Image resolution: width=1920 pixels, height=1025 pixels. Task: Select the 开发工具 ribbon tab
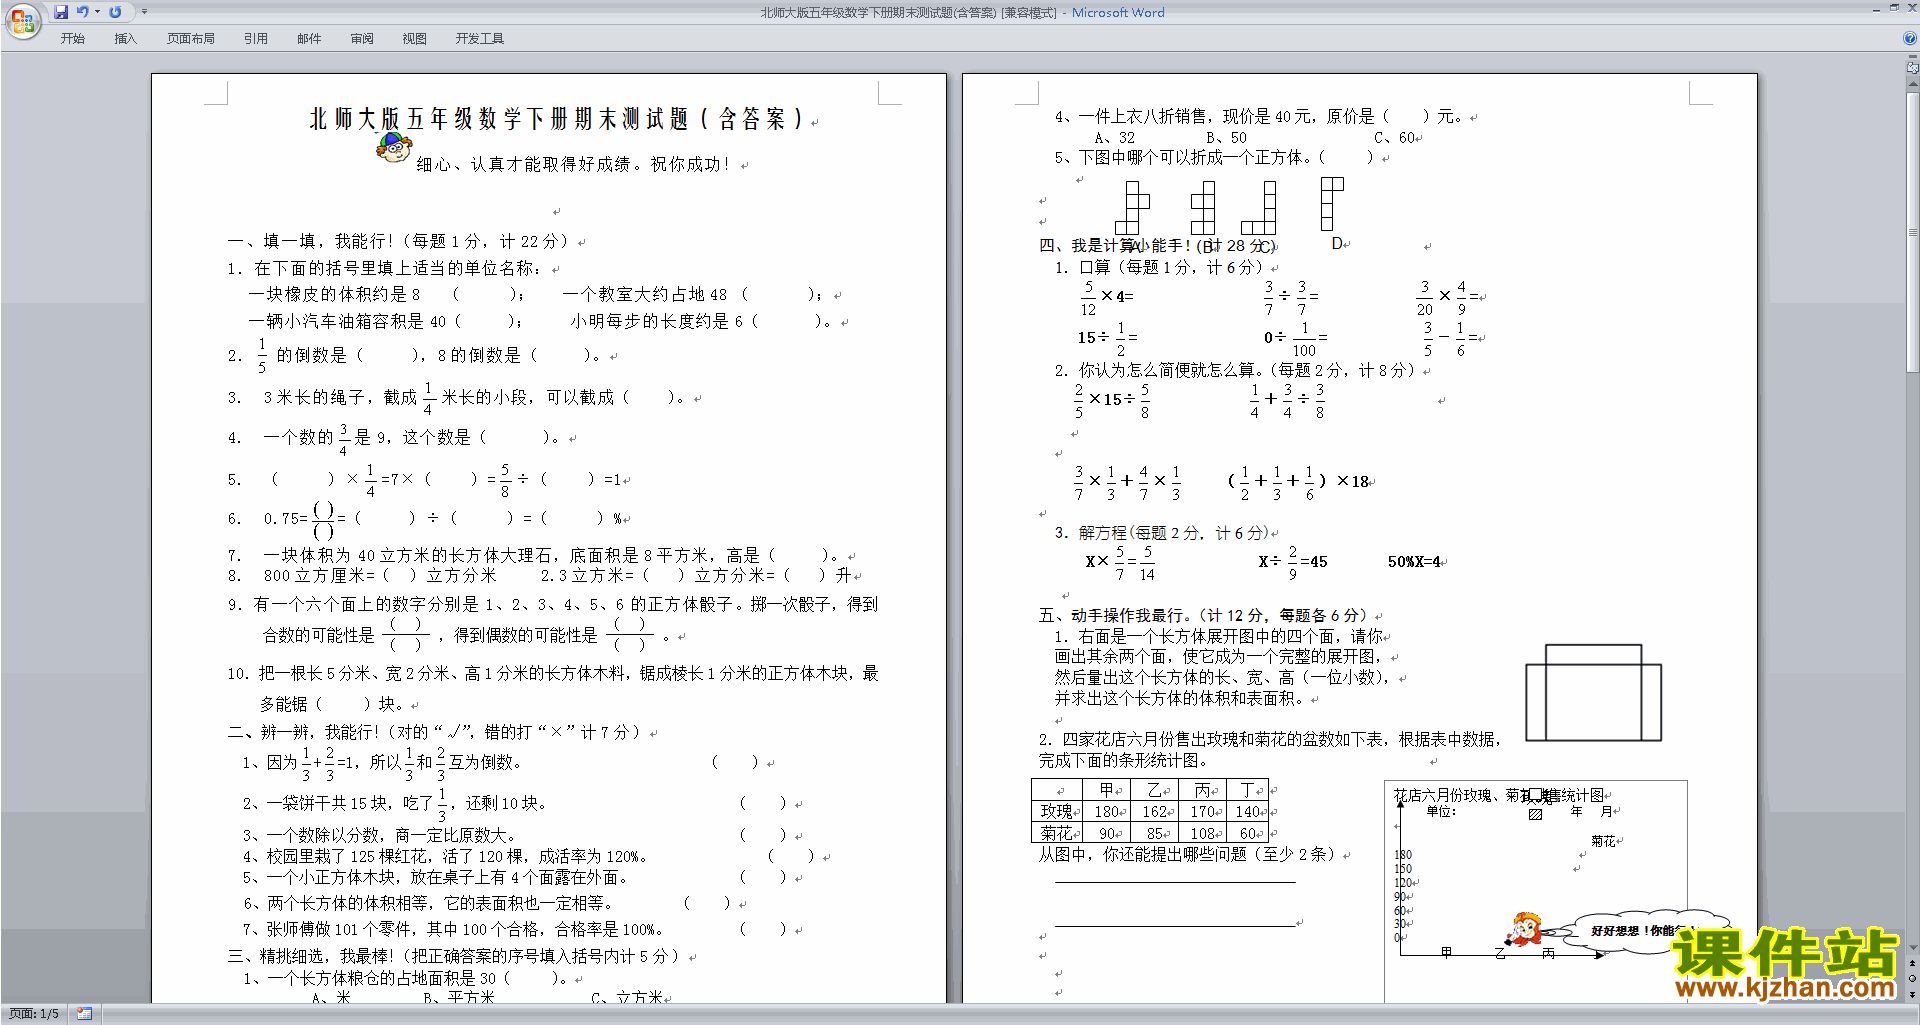pyautogui.click(x=479, y=39)
